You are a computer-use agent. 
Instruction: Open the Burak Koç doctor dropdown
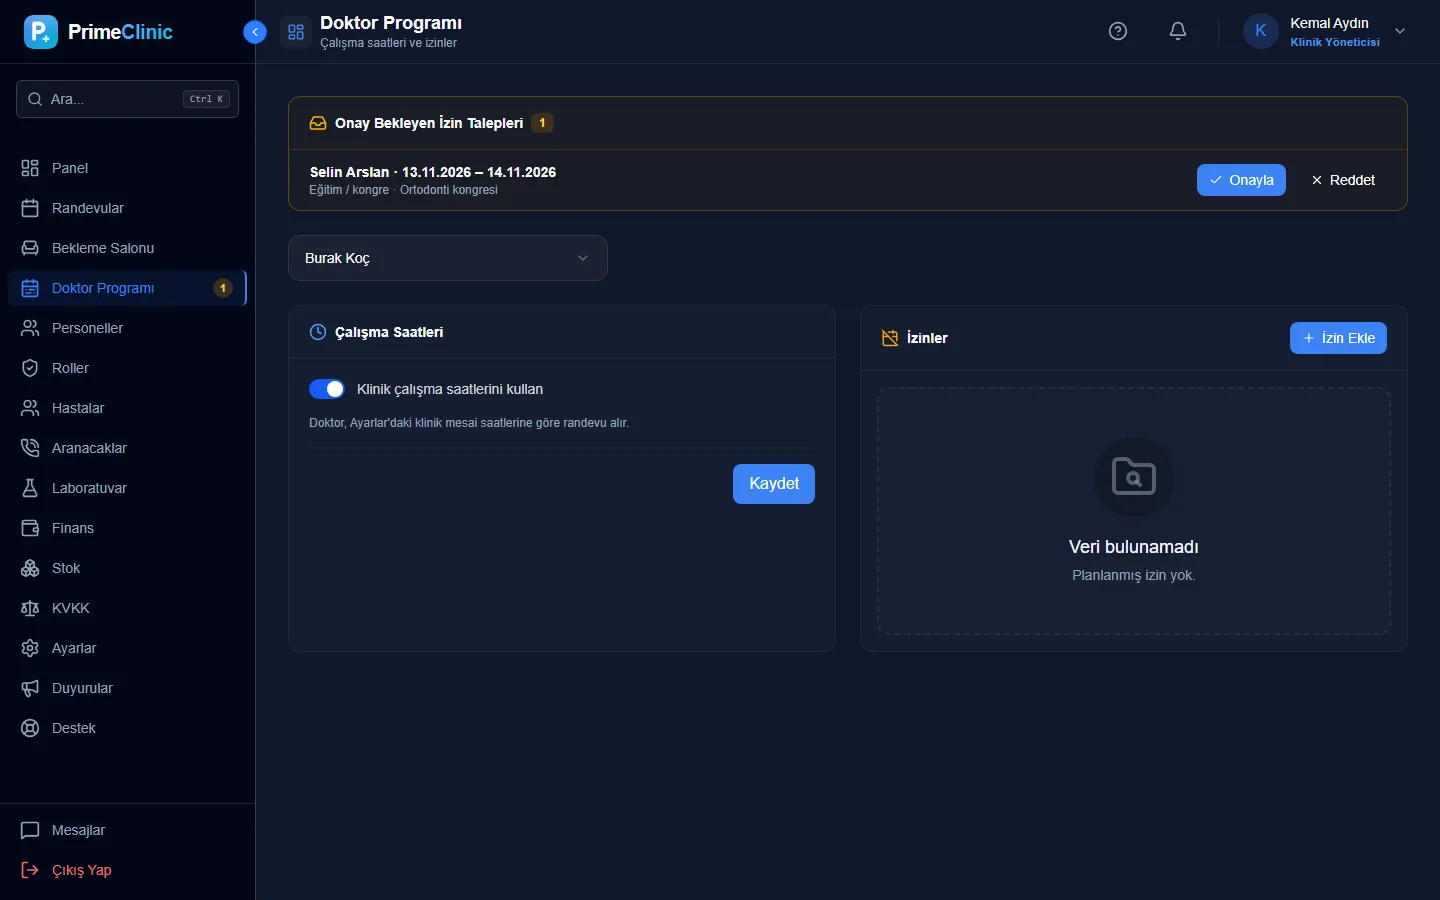[447, 258]
